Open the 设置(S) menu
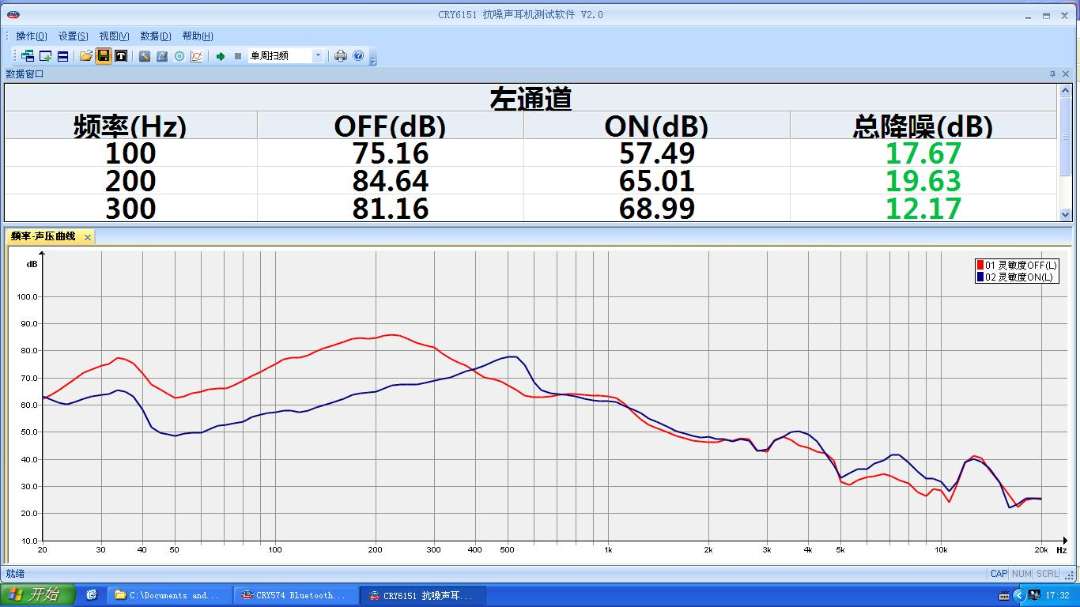The image size is (1080, 607). tap(73, 36)
